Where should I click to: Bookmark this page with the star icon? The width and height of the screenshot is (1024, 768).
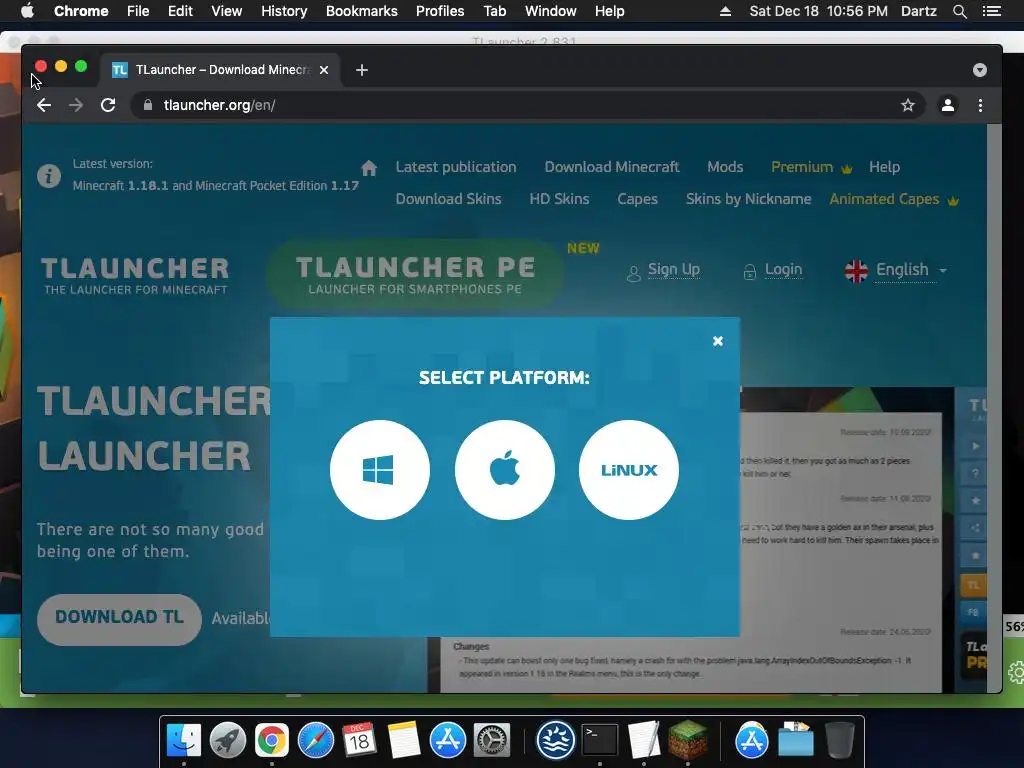coord(908,105)
